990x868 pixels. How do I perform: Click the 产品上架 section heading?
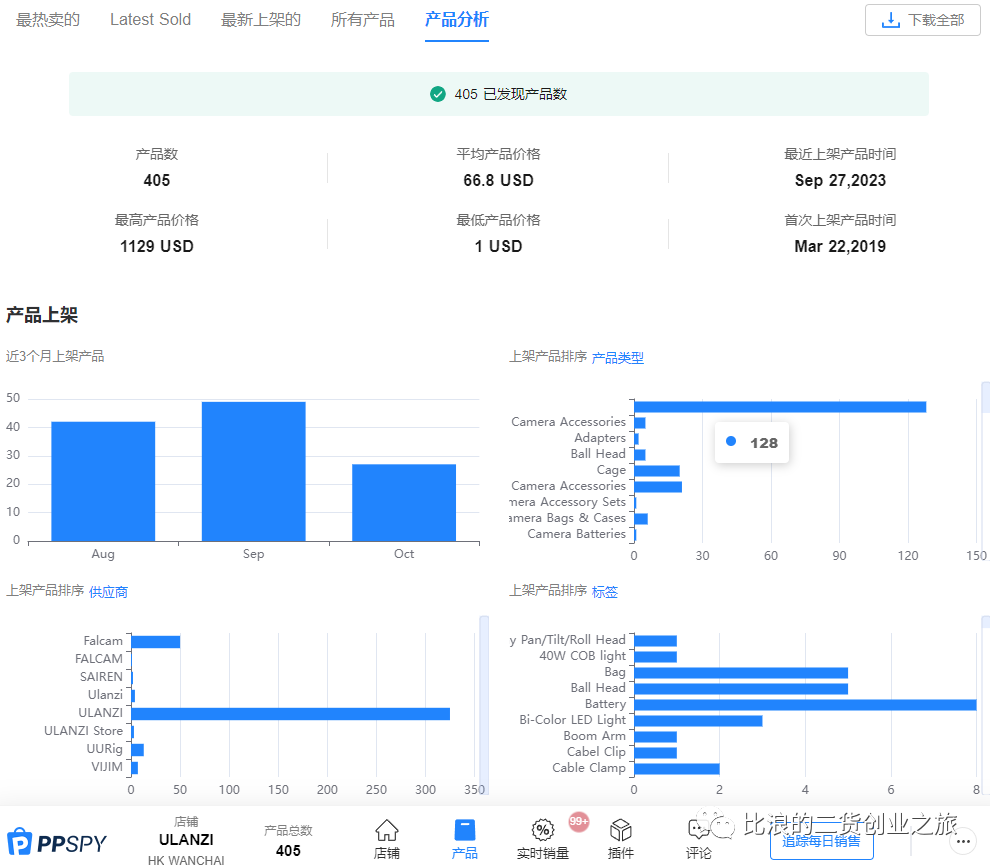point(42,315)
